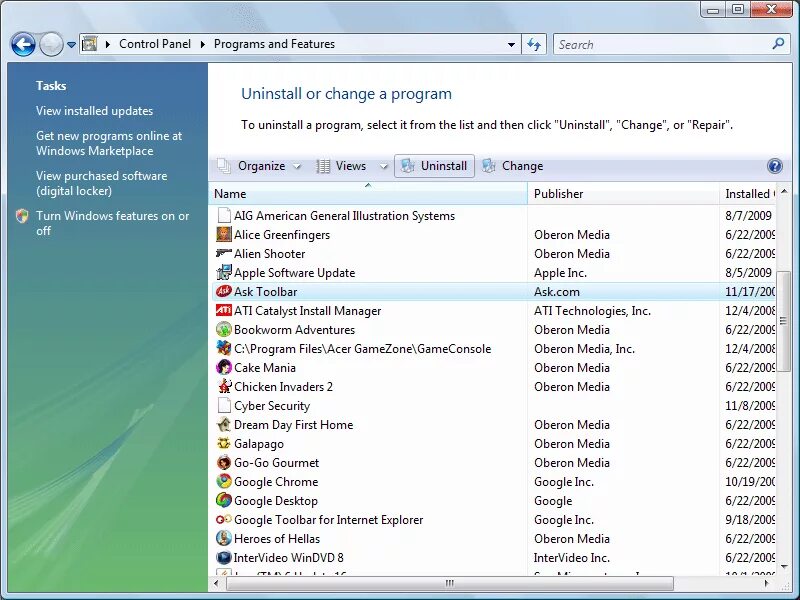Click the Oberon Media, Inc. publisher cell
The width and height of the screenshot is (800, 600).
tap(584, 348)
